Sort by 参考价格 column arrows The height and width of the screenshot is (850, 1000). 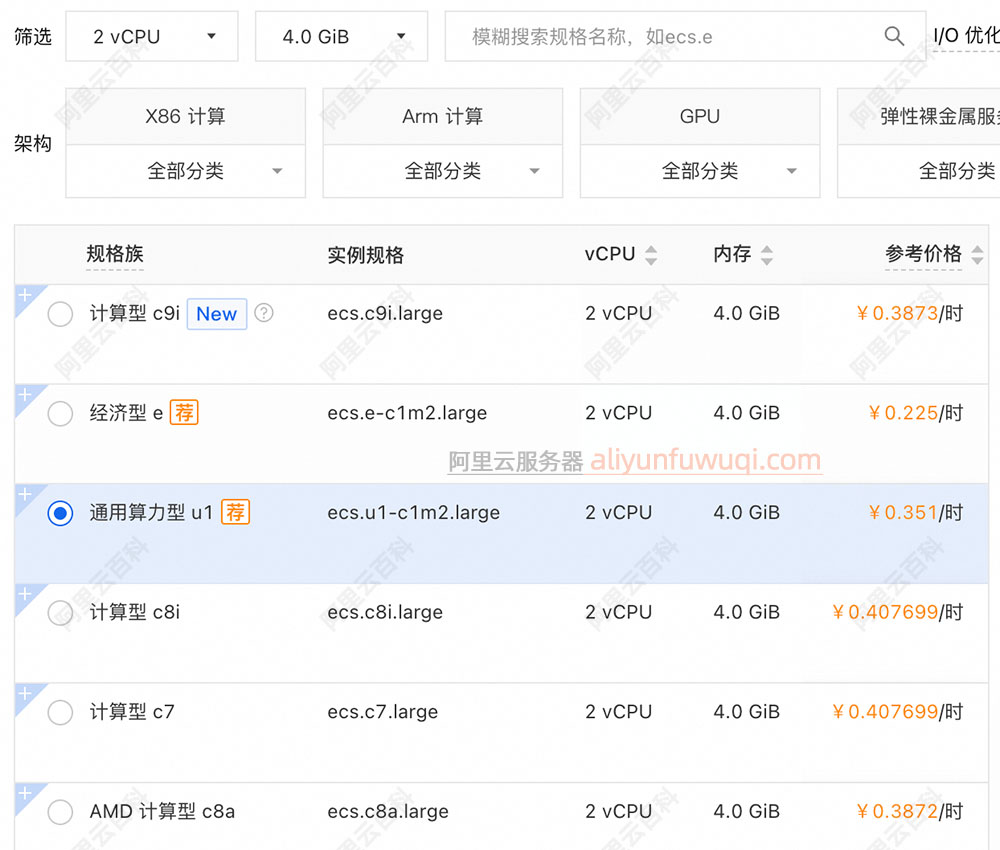click(977, 255)
